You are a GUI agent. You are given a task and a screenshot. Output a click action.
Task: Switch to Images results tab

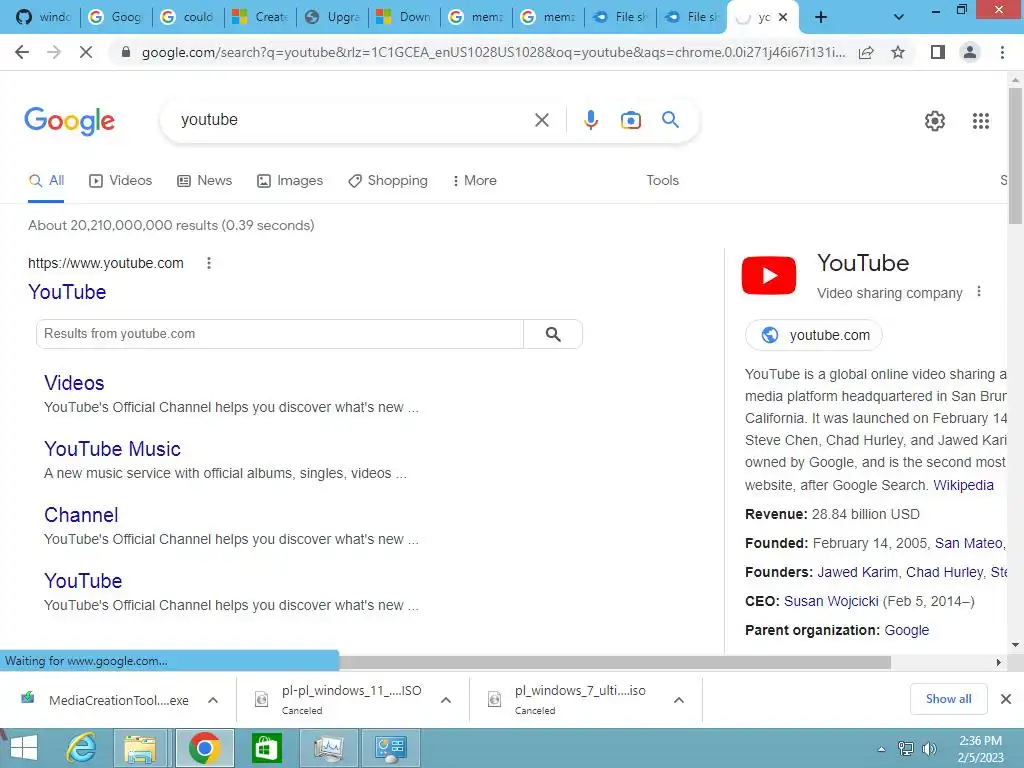tap(290, 181)
